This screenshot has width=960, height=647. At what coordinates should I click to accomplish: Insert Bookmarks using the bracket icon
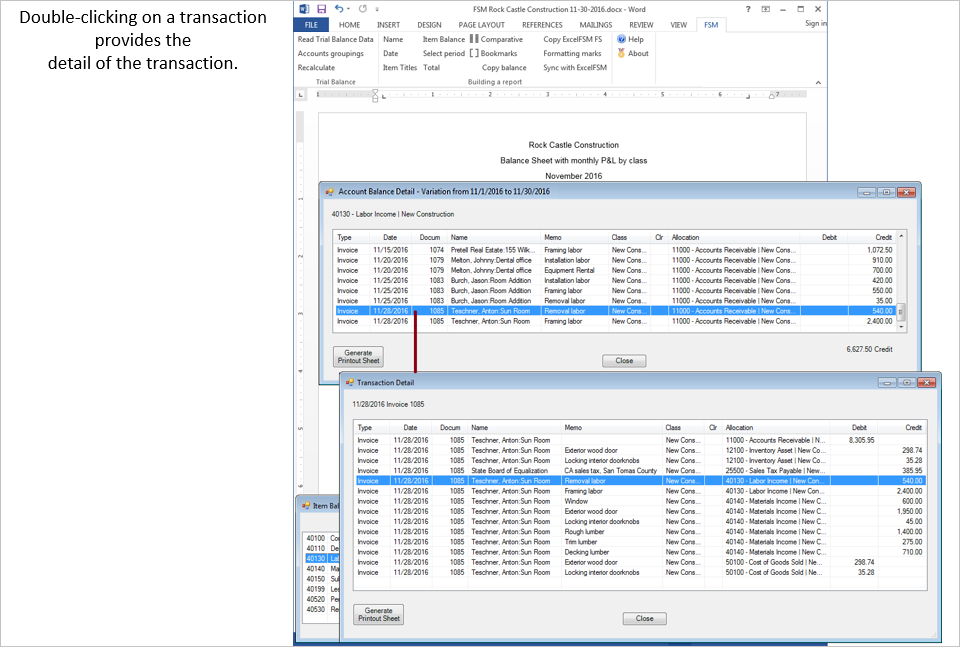coord(493,53)
